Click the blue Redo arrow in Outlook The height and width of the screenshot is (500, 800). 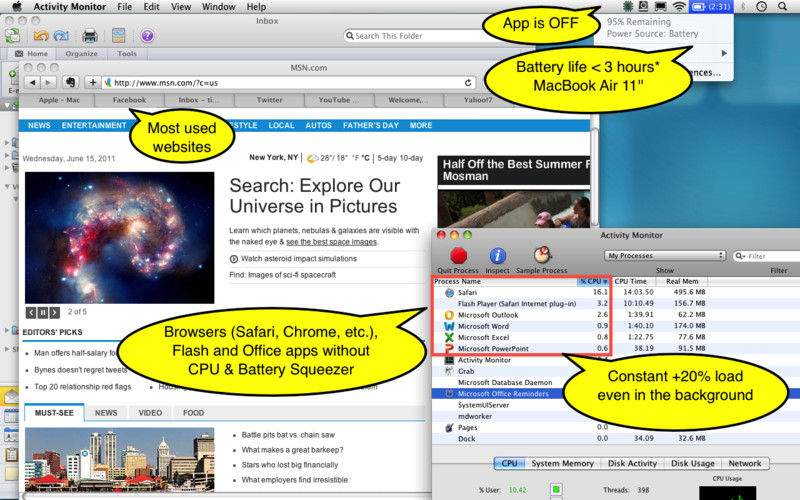[x=61, y=36]
